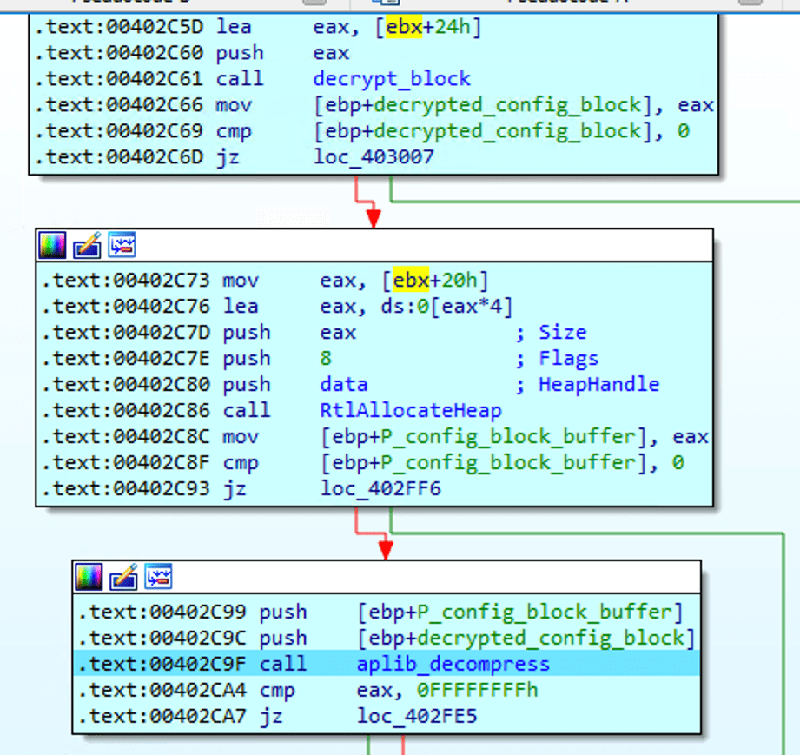Select decrypted_config_block in push at 00402C9C
Viewport: 800px width, 755px height.
(x=551, y=638)
